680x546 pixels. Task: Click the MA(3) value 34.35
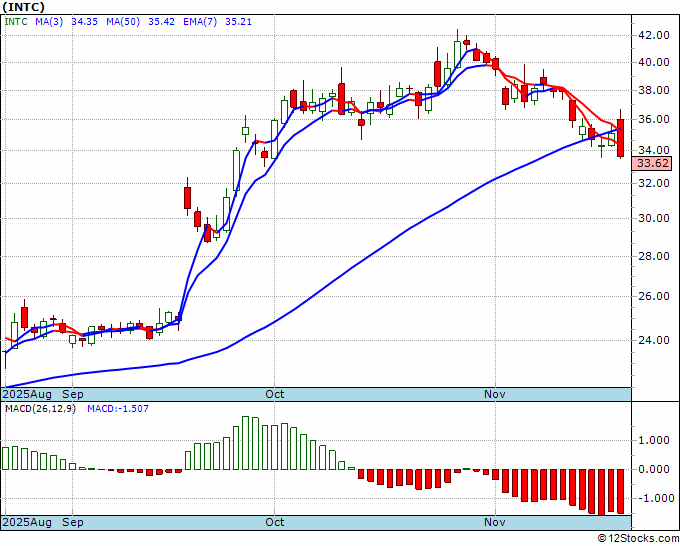(84, 22)
